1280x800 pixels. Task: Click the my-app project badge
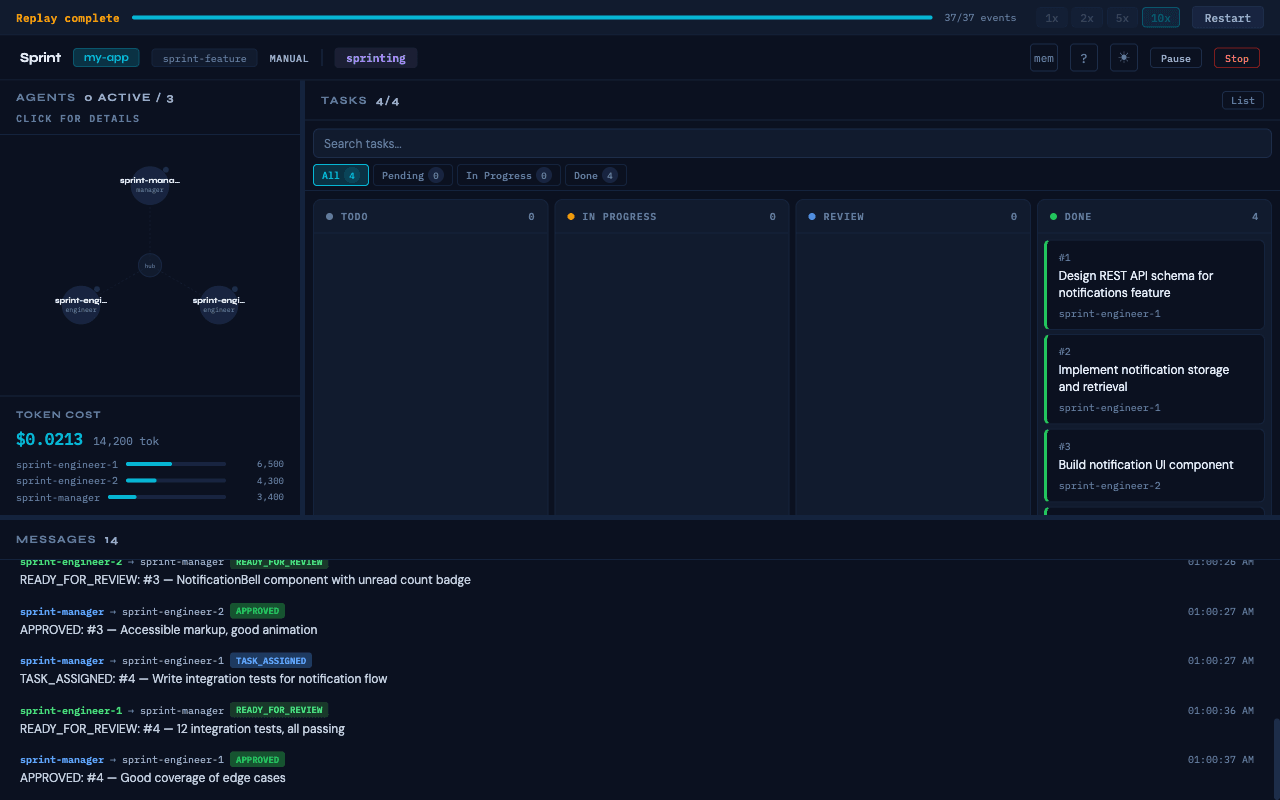click(x=106, y=57)
